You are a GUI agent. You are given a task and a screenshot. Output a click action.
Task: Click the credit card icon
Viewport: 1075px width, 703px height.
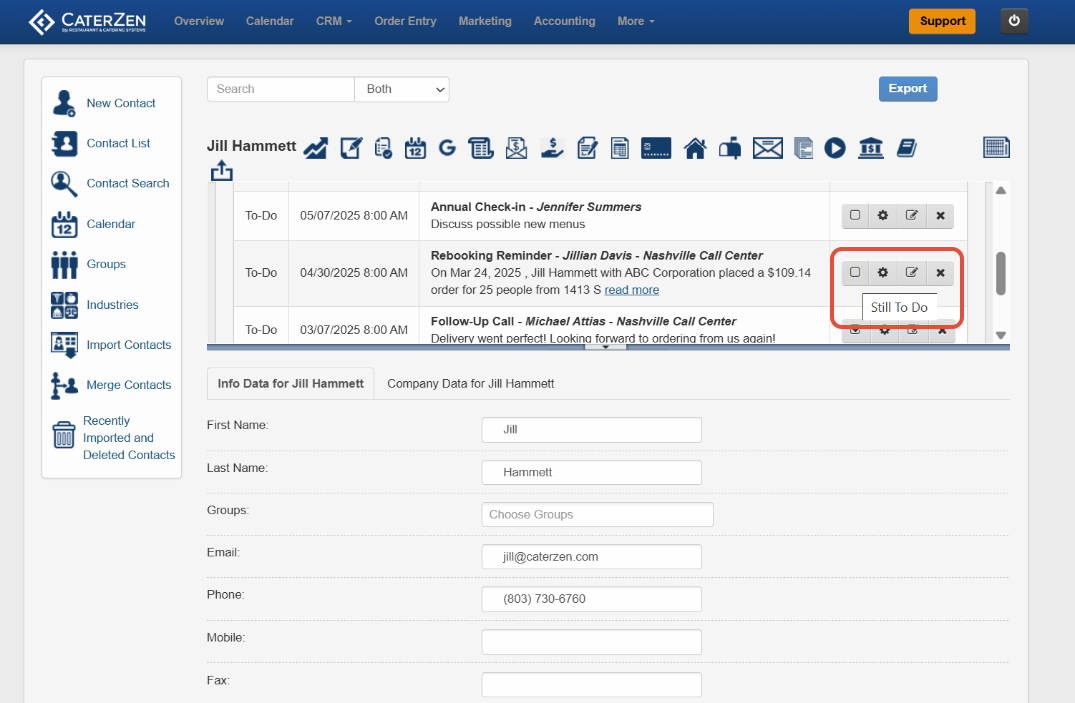pos(656,147)
